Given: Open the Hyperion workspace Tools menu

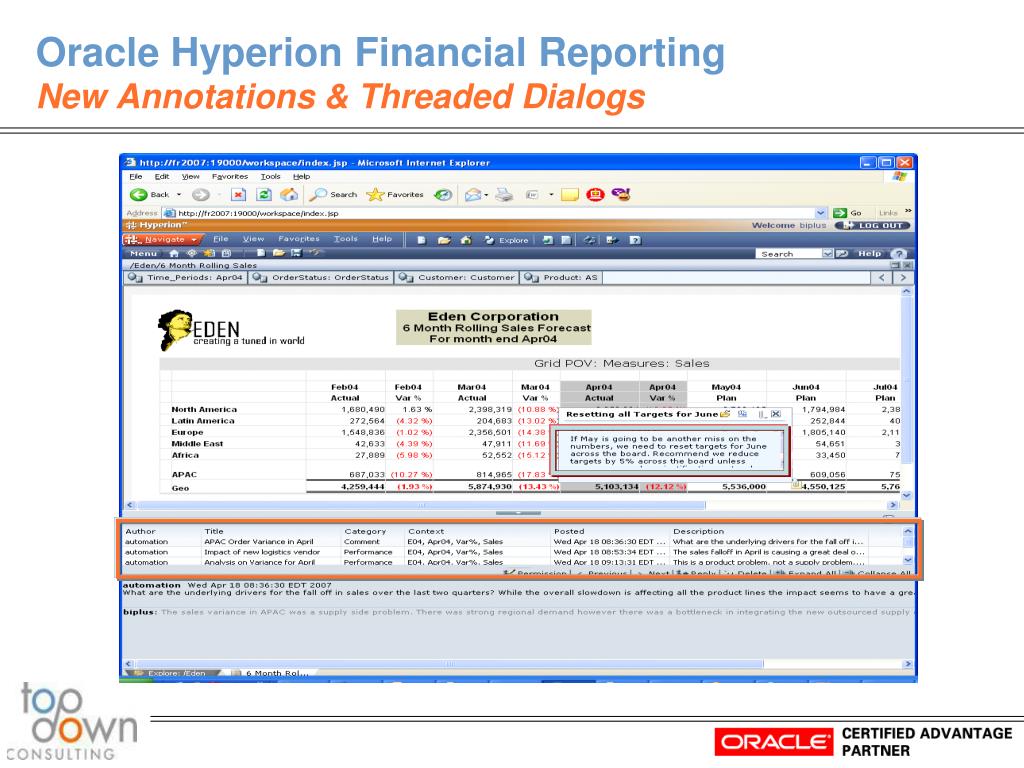Looking at the screenshot, I should [x=345, y=239].
